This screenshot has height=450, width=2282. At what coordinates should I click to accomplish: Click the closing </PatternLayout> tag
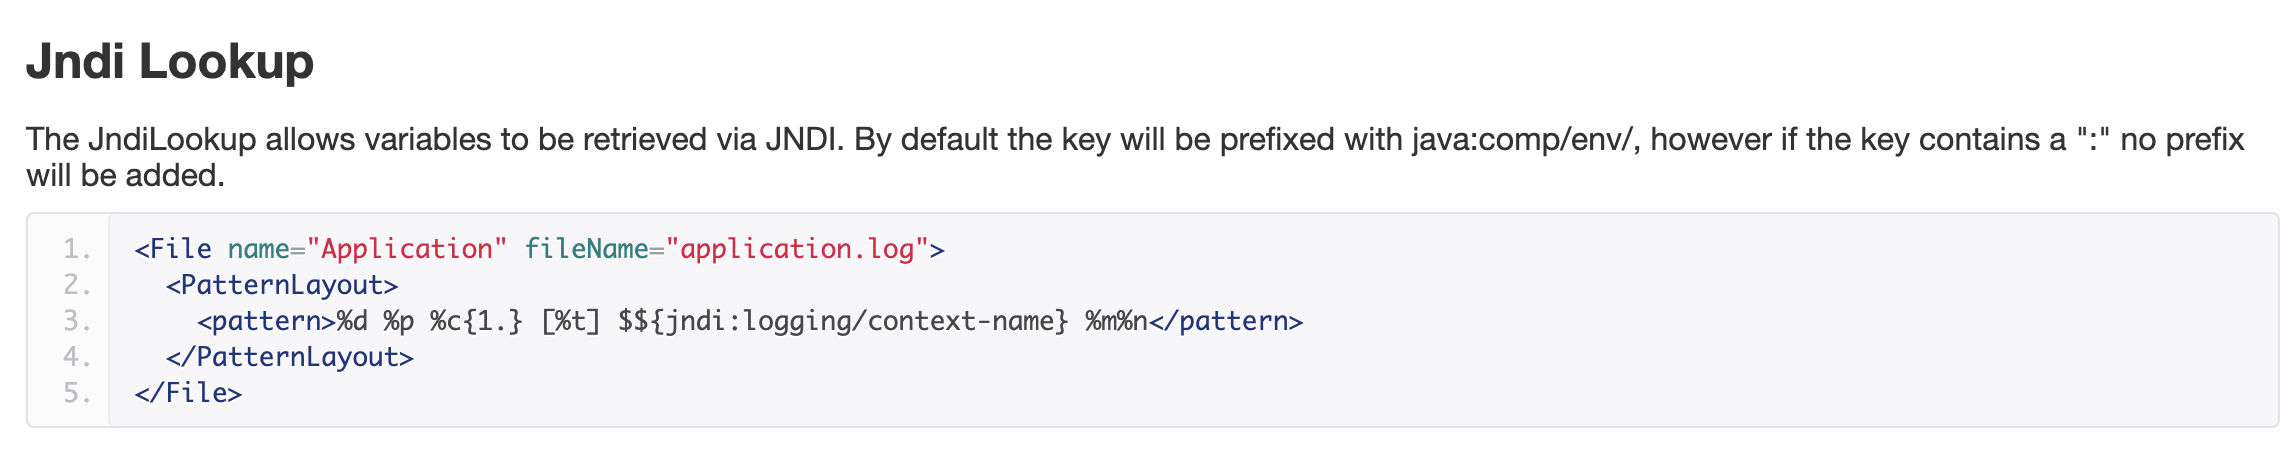click(290, 357)
